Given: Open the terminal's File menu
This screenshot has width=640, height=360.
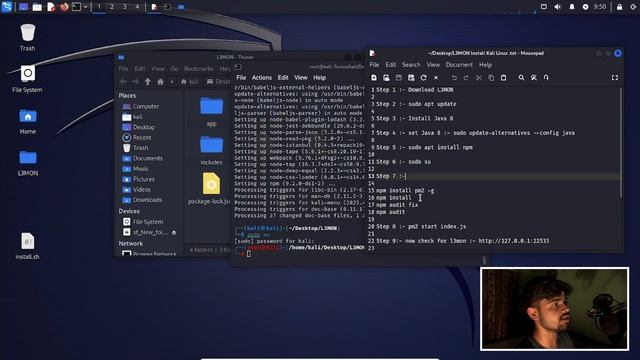Looking at the screenshot, I should (241, 78).
